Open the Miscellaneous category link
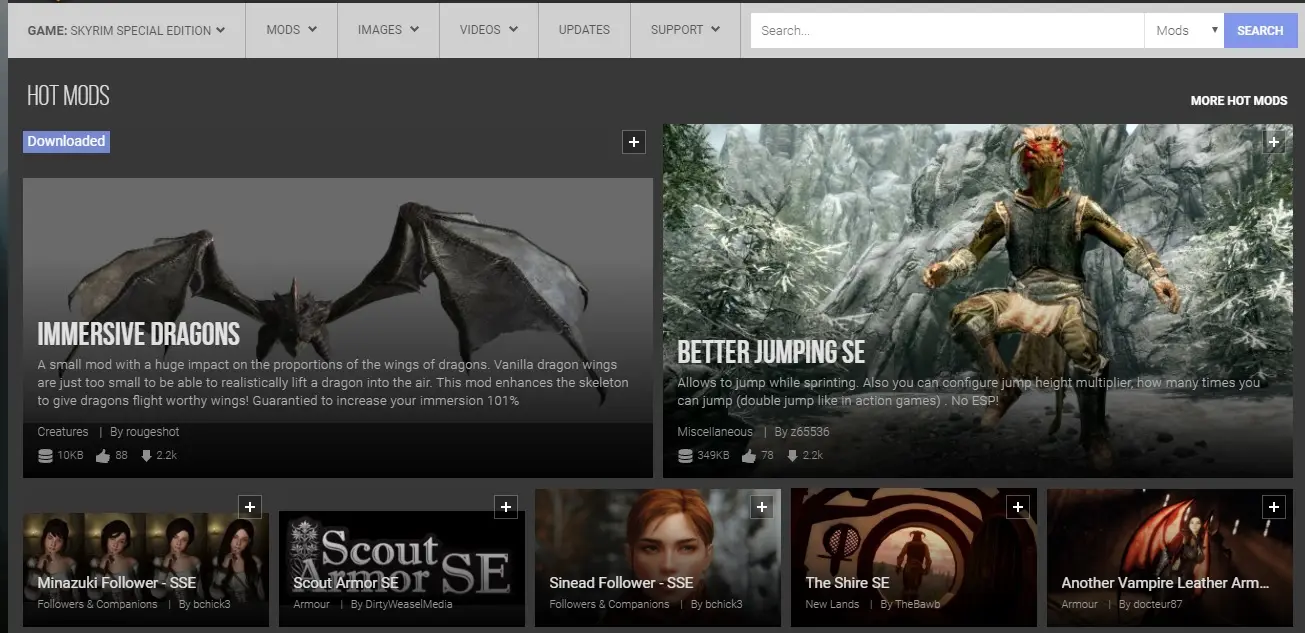Screen dimensions: 1305x633 [x=715, y=432]
